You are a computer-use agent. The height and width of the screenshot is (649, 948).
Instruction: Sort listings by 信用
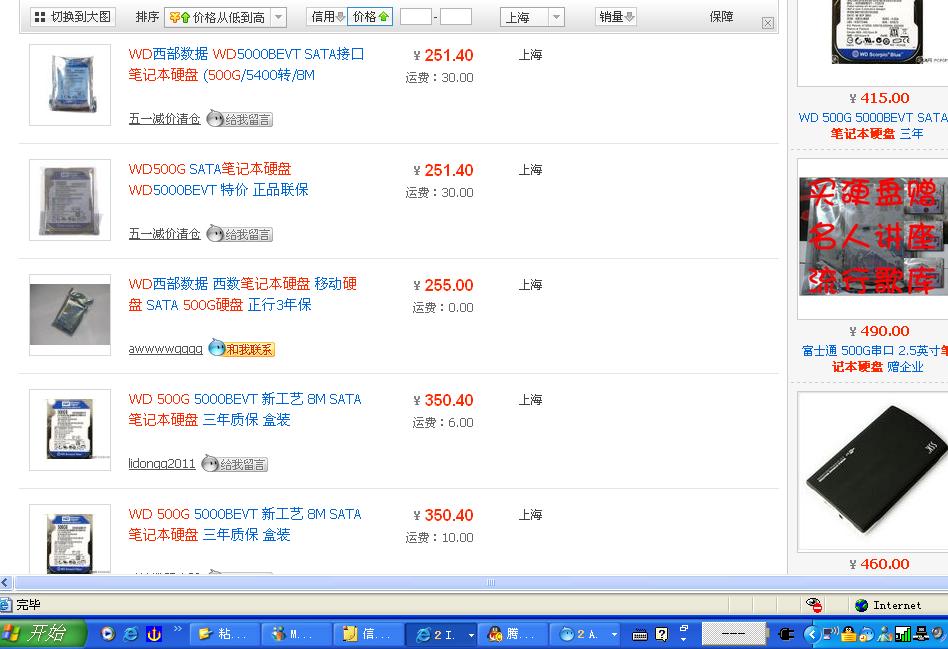328,17
